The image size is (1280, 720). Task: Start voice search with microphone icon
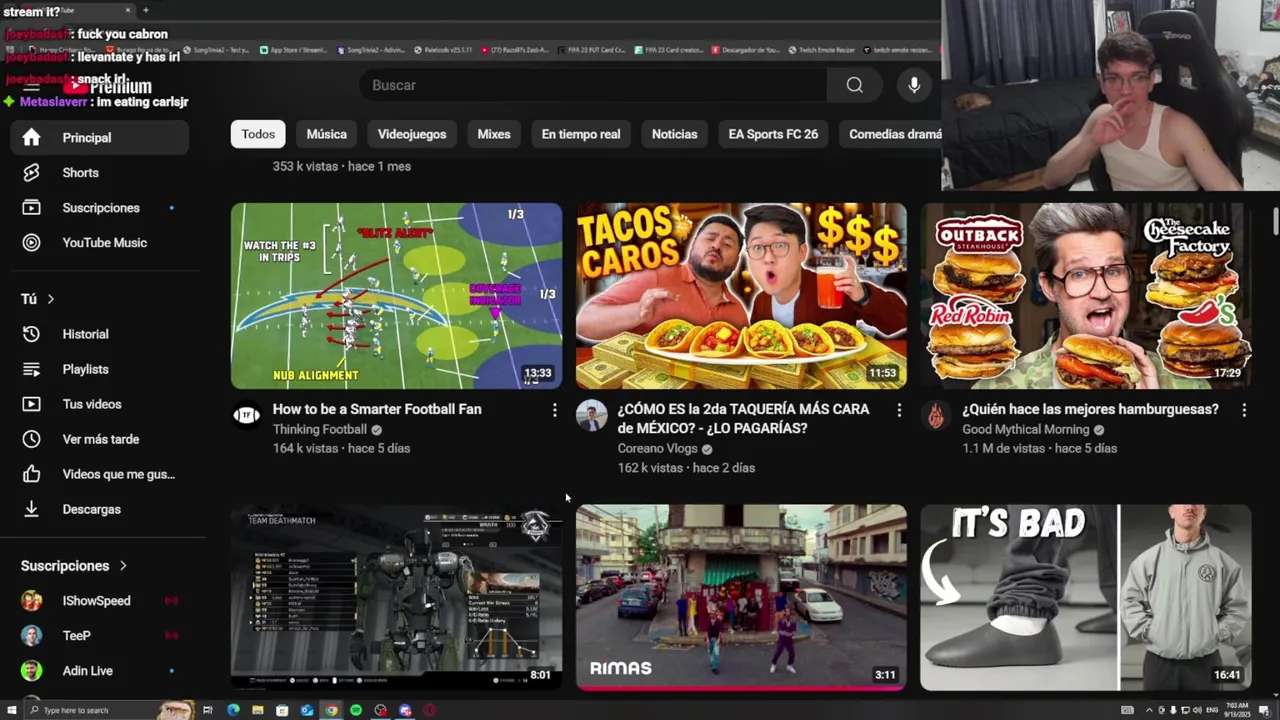(x=914, y=85)
